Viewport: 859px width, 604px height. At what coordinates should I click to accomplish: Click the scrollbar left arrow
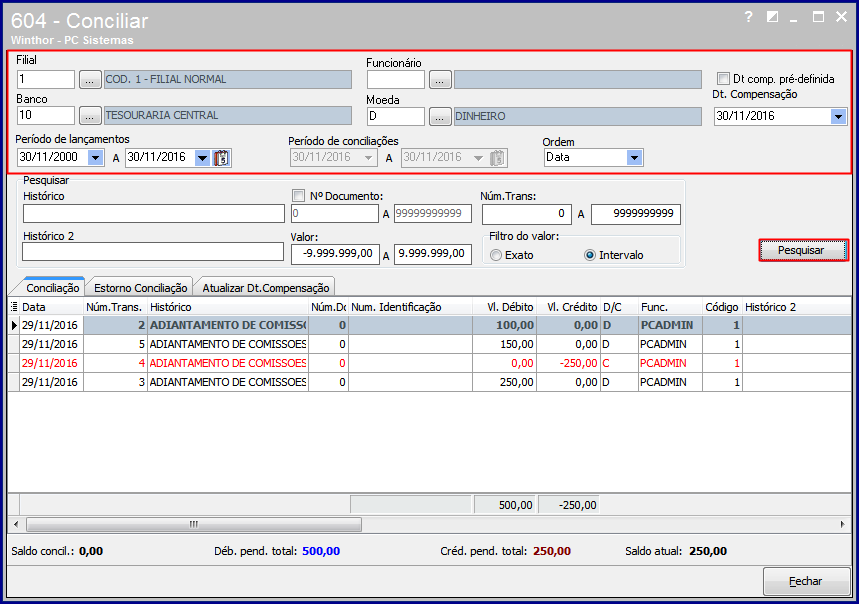pyautogui.click(x=16, y=524)
